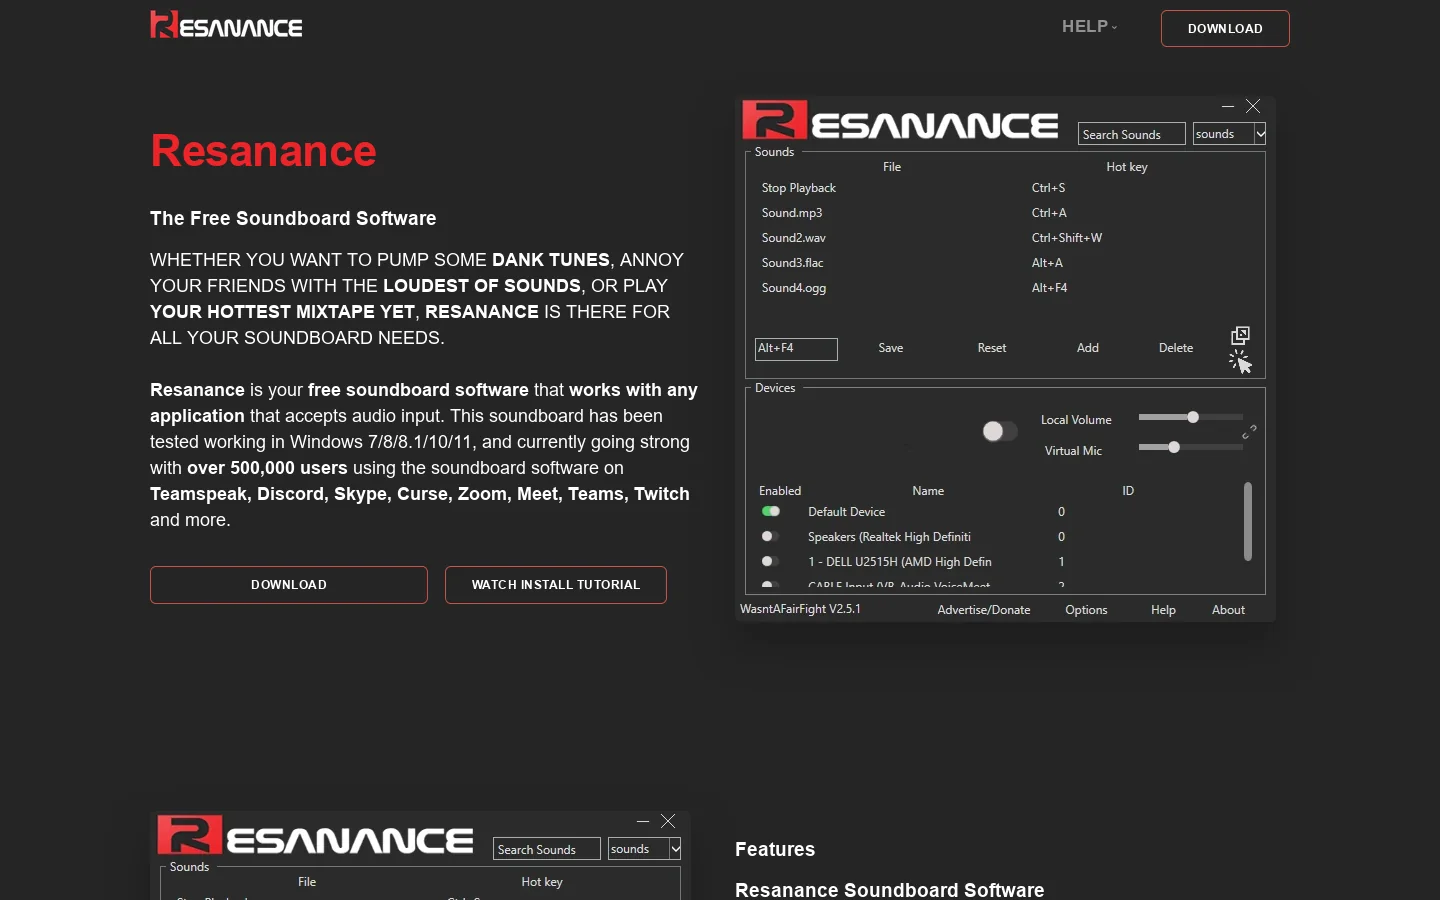Open Options in the app footer
1440x900 pixels.
coord(1086,610)
